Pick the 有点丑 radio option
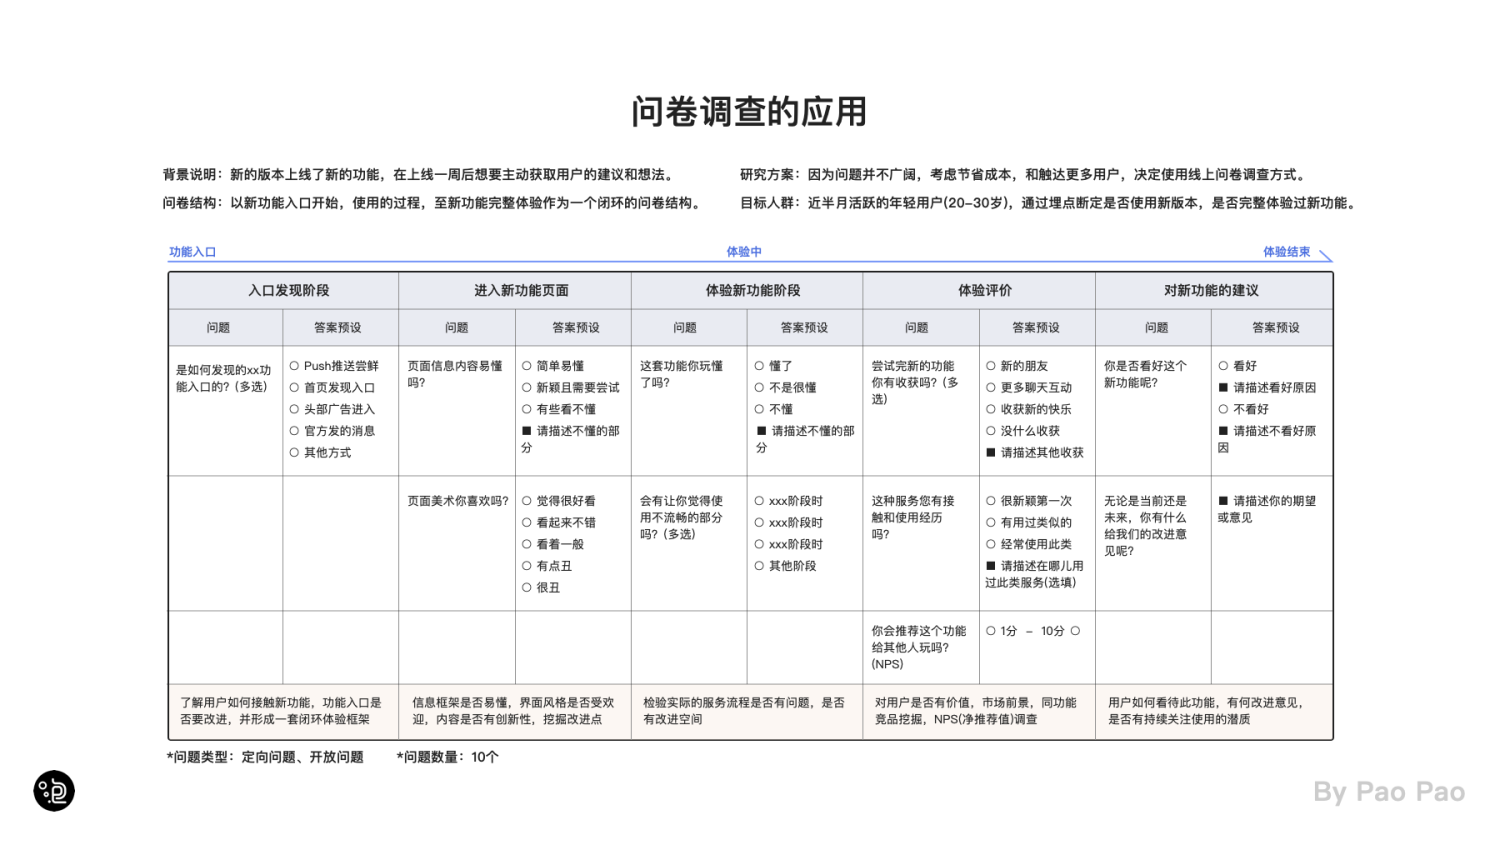 (x=527, y=566)
